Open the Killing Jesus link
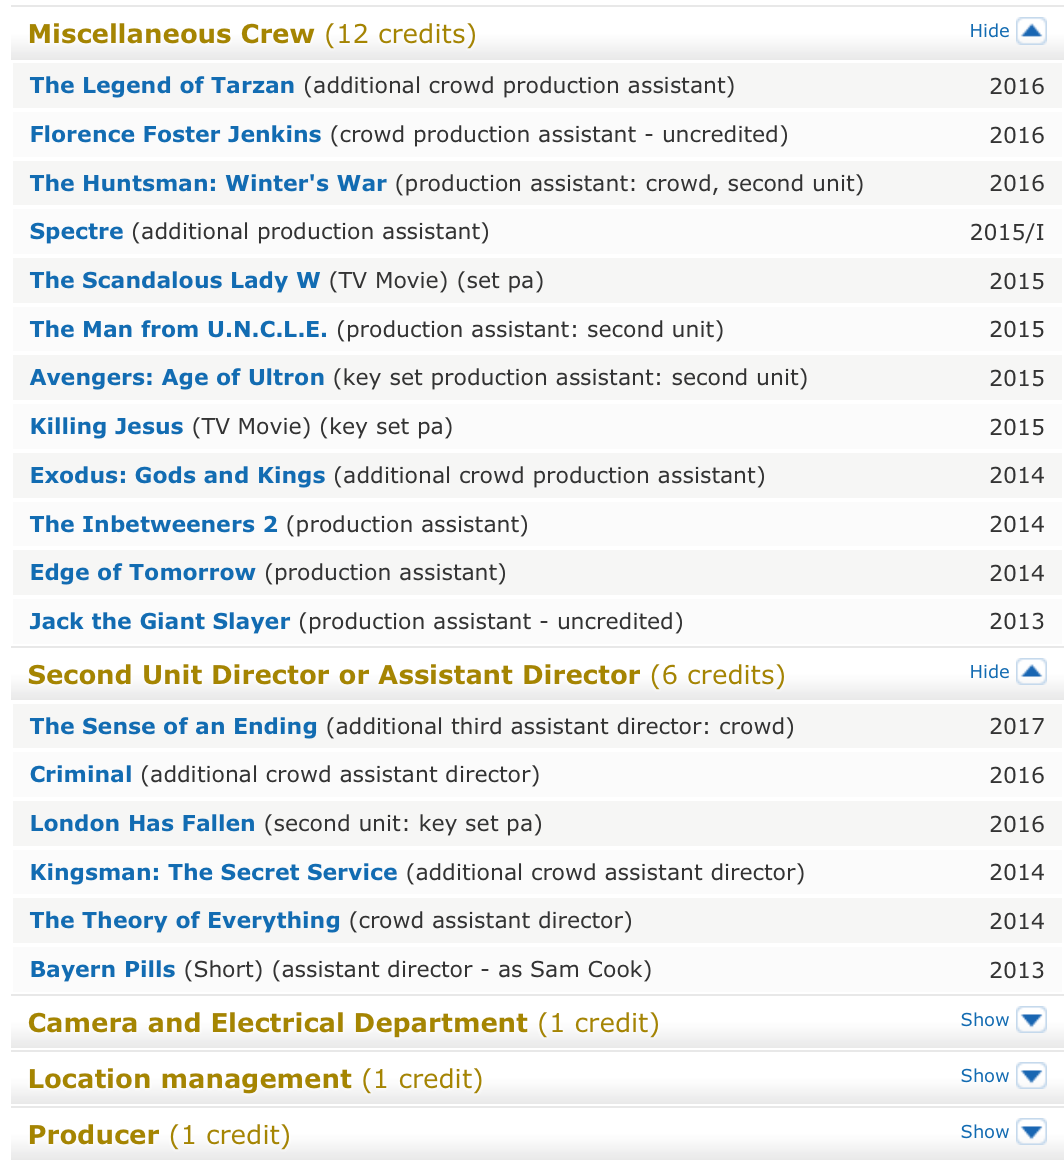Viewport: 1064px width, 1160px height. point(107,426)
